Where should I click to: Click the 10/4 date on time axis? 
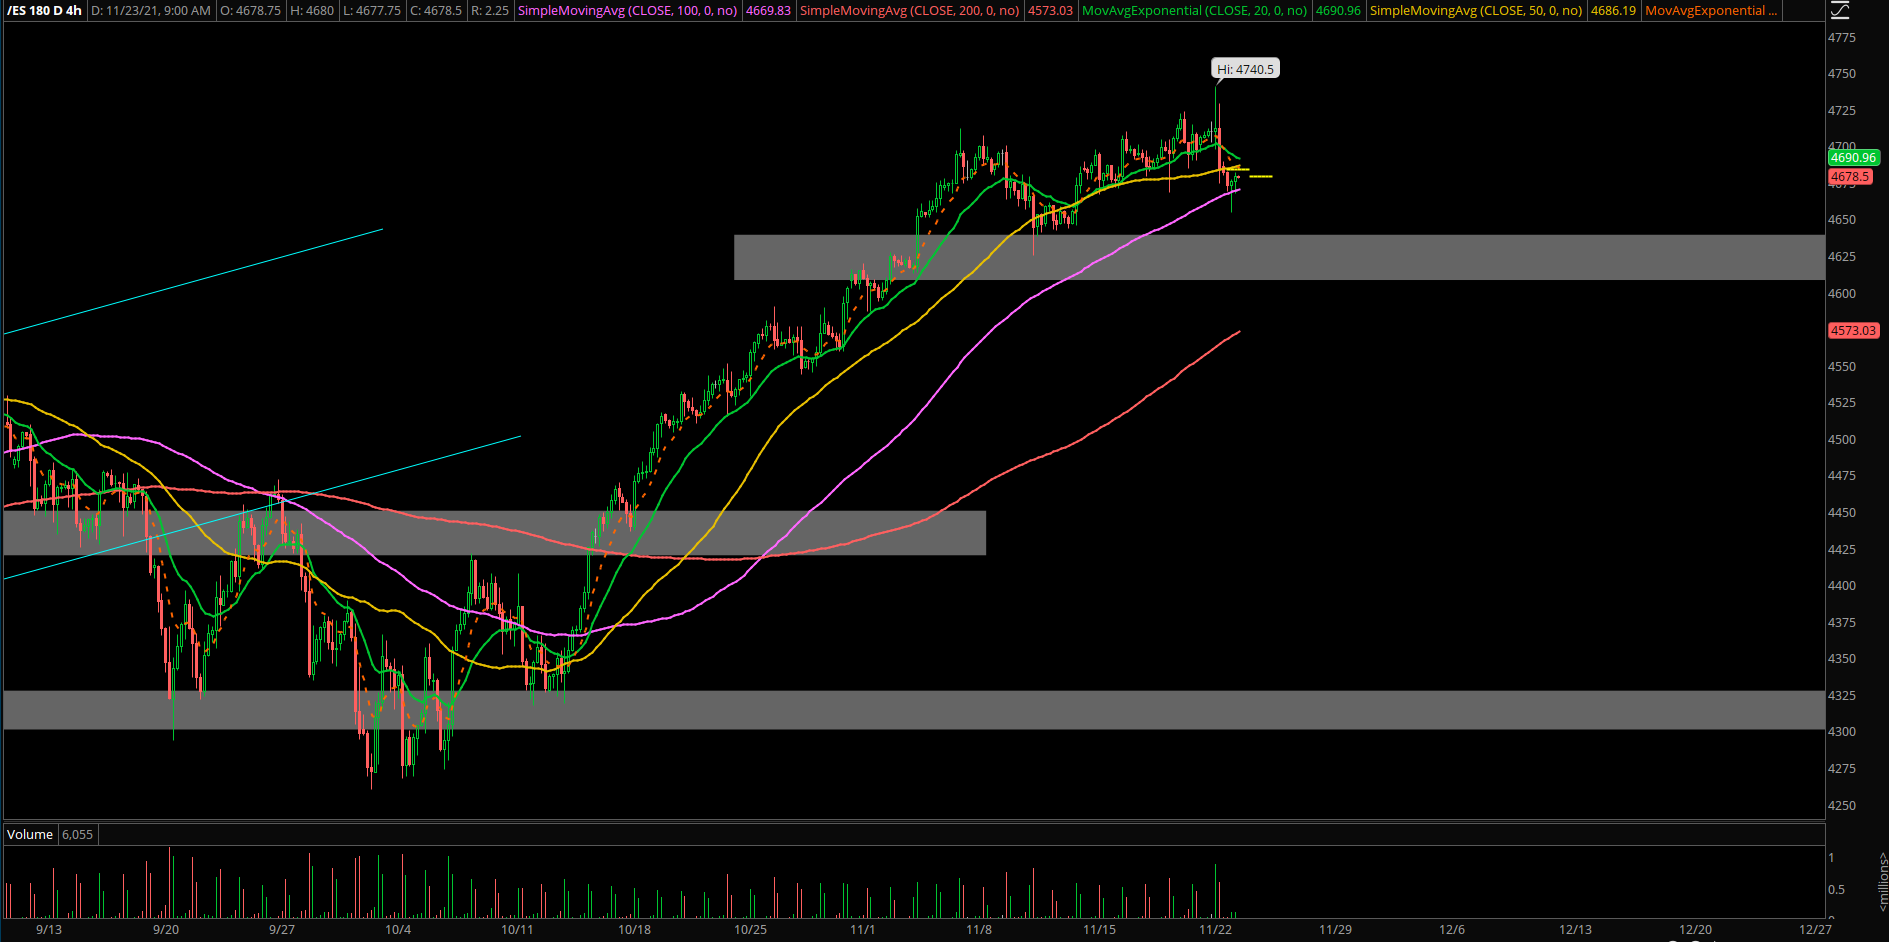(x=398, y=930)
